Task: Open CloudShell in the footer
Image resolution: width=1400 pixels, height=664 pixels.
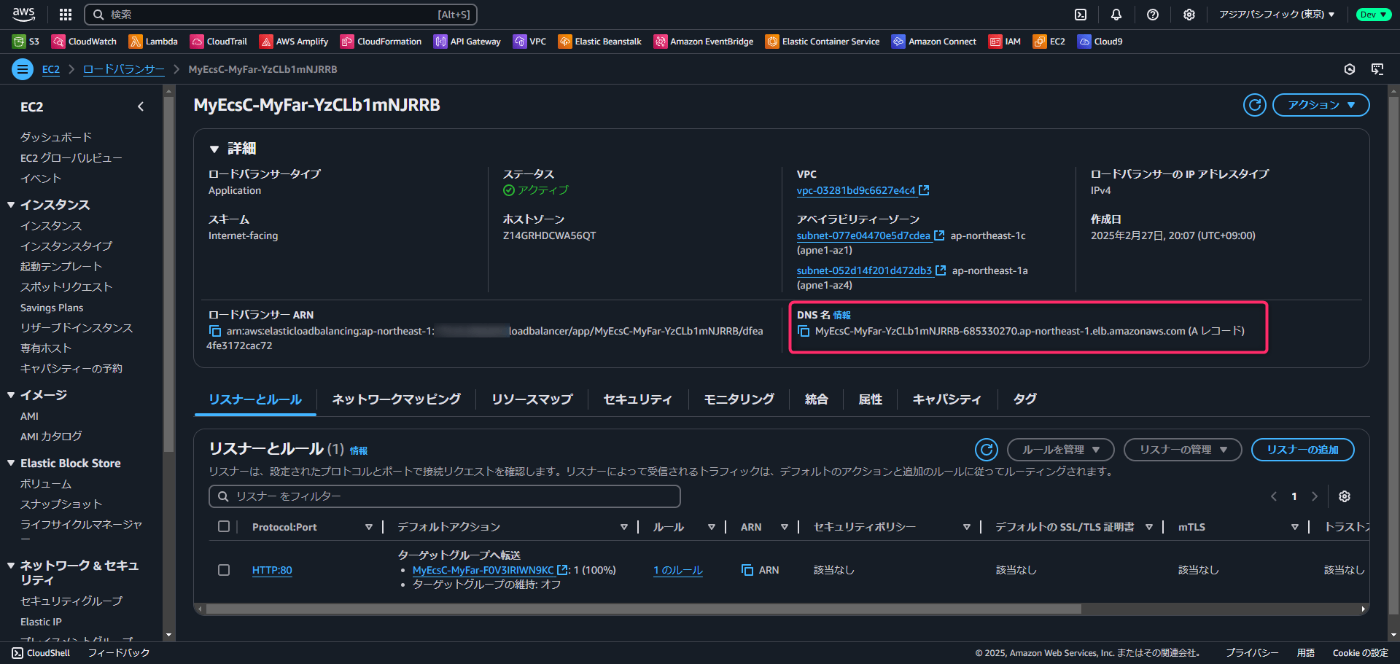Action: 41,653
